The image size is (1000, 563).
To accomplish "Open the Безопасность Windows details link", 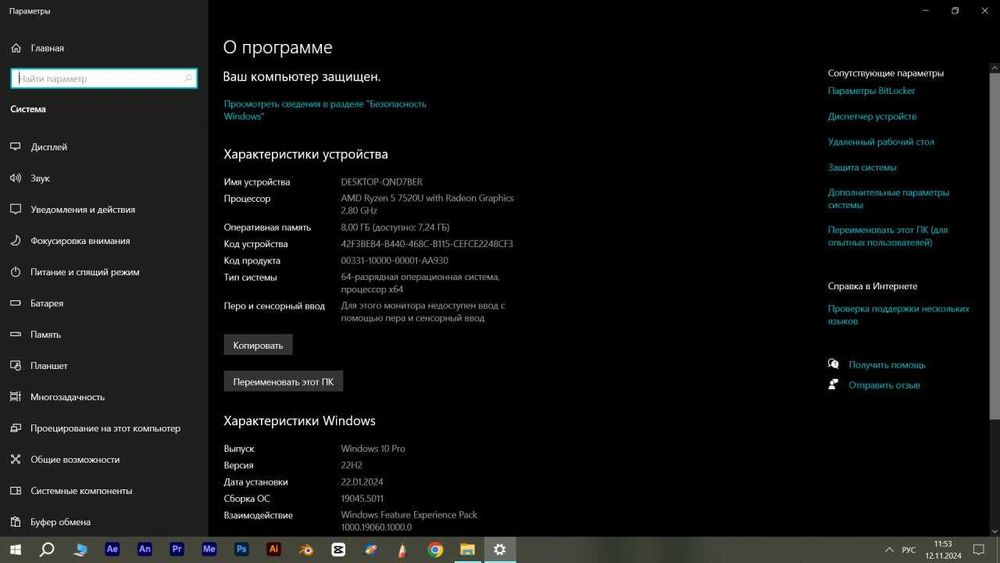I will pos(325,110).
